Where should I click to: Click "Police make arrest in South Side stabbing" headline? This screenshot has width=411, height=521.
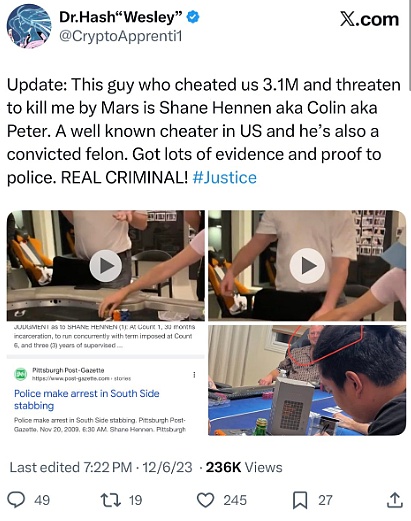coord(87,399)
